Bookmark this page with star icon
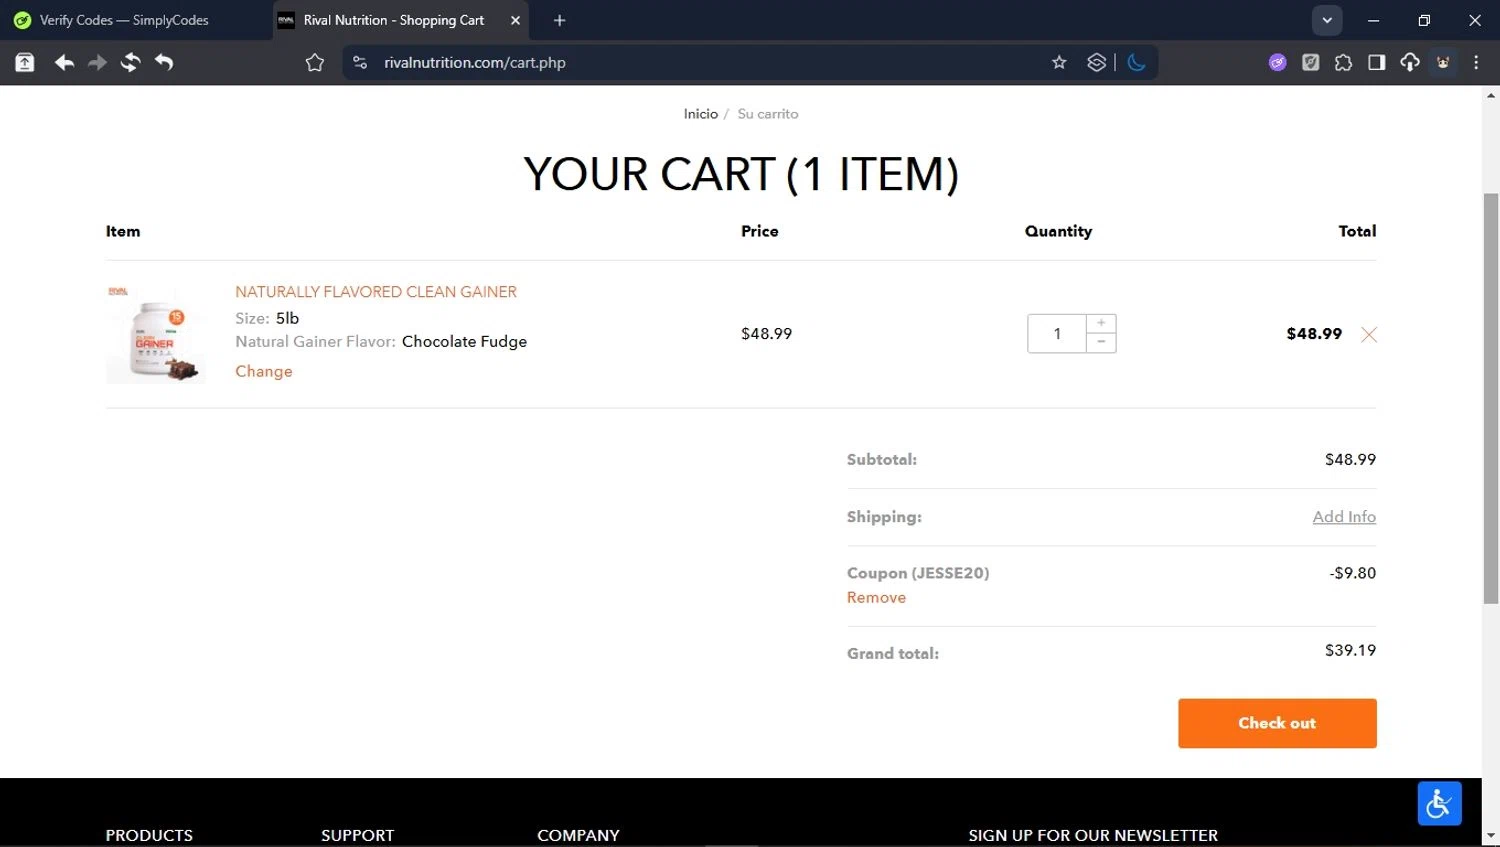Image resolution: width=1500 pixels, height=847 pixels. tap(1059, 63)
